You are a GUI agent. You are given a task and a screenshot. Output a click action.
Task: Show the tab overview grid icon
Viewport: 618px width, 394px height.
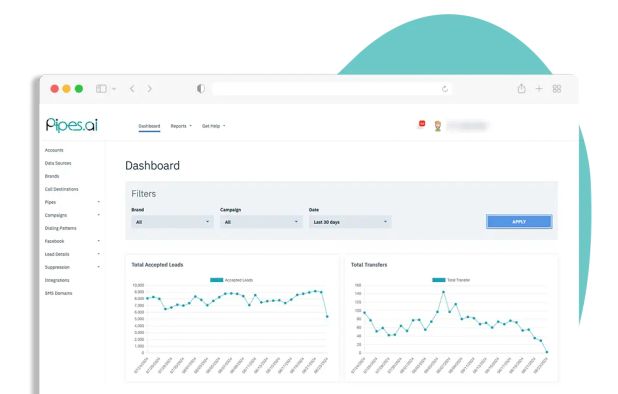click(557, 89)
